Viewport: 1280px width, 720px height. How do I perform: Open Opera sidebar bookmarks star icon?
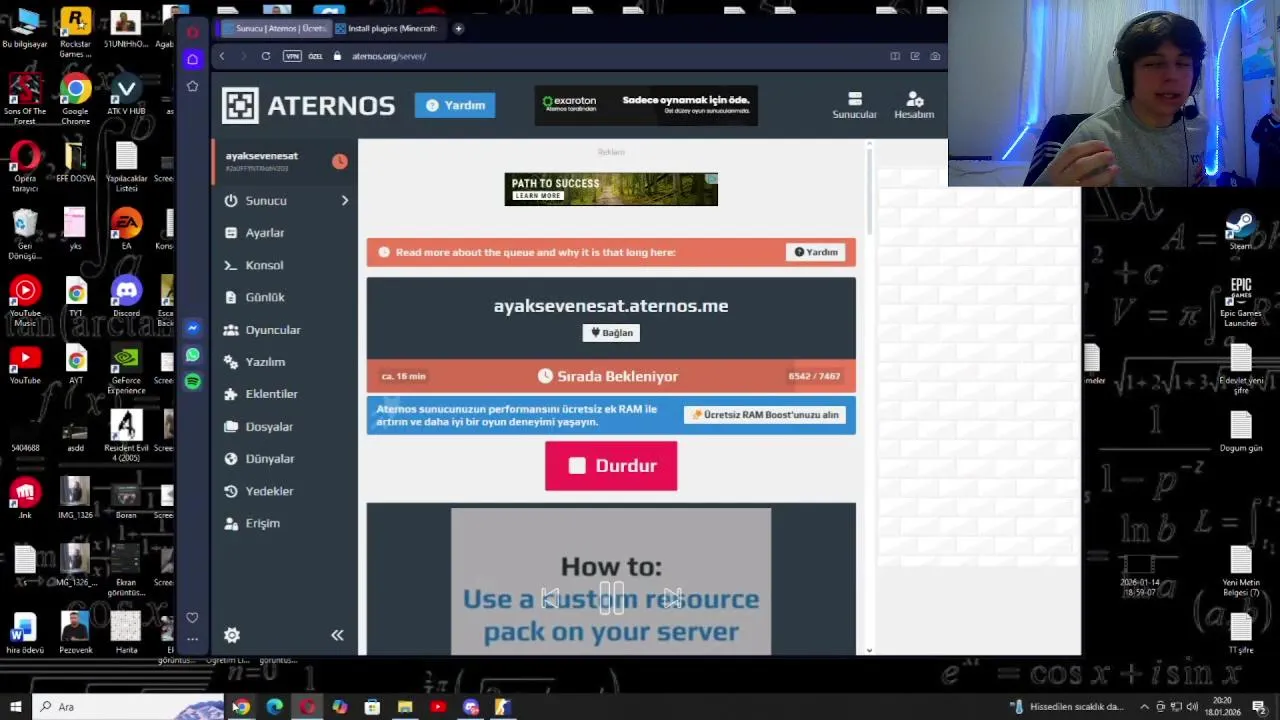coord(193,86)
